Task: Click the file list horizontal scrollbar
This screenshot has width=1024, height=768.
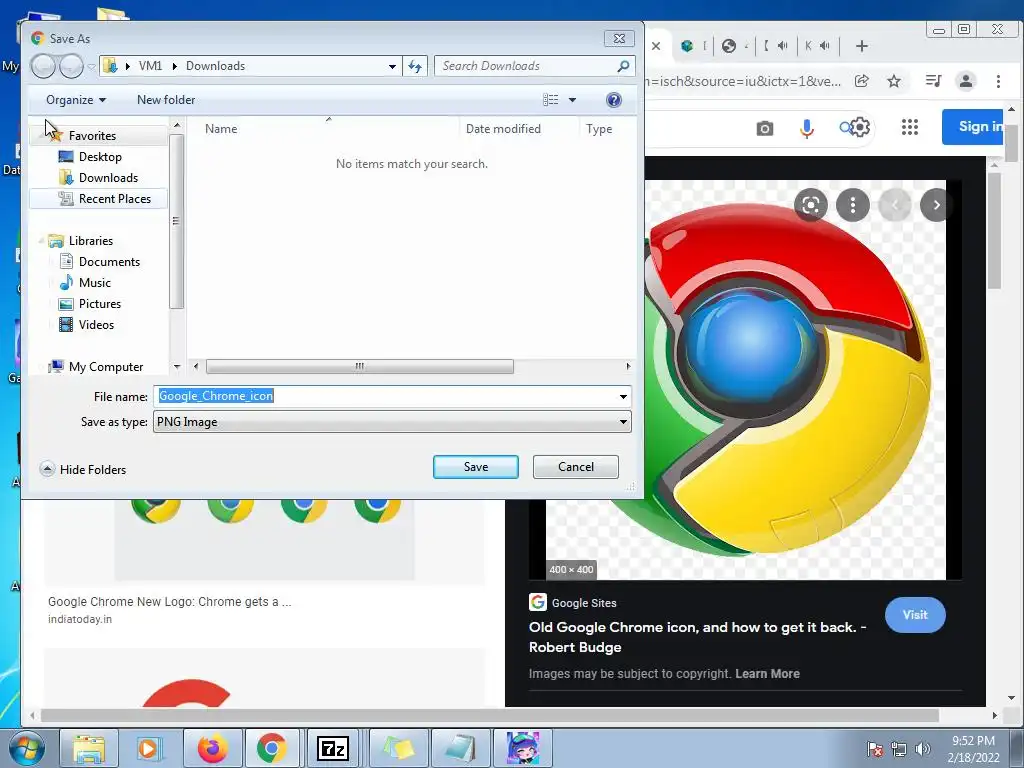Action: point(360,366)
